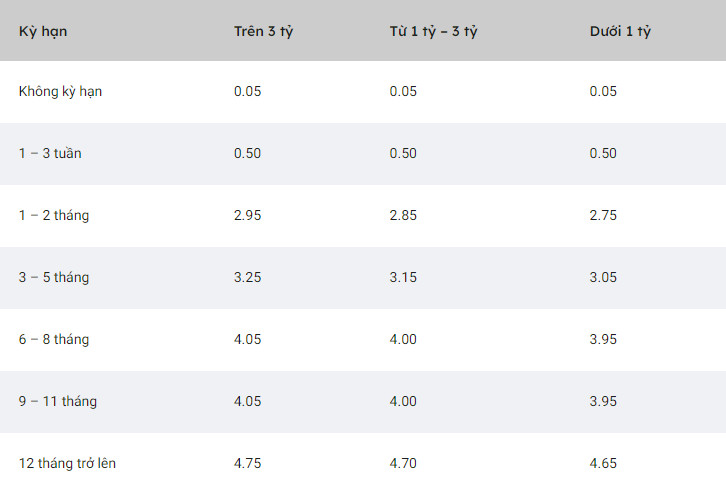Select the '6 – 8 tháng' row label
726x495 pixels.
[x=54, y=339]
